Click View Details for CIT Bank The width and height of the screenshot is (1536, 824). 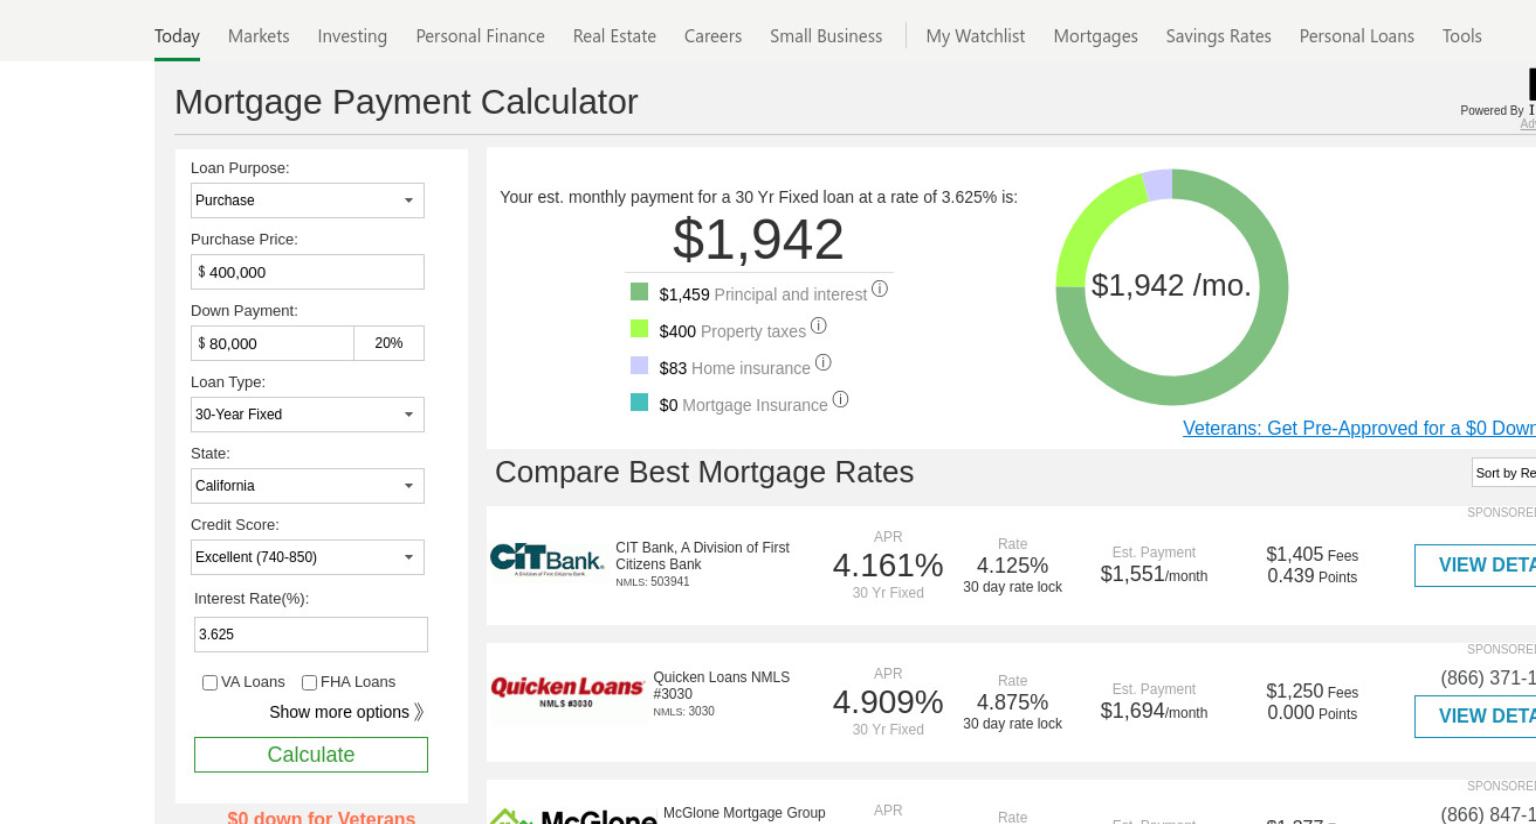tap(1475, 565)
